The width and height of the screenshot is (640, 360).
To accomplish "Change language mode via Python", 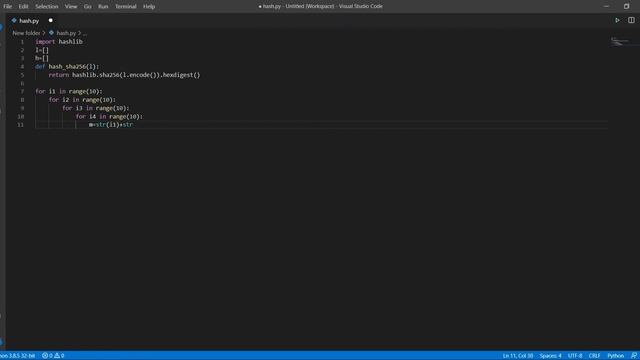I will point(615,356).
